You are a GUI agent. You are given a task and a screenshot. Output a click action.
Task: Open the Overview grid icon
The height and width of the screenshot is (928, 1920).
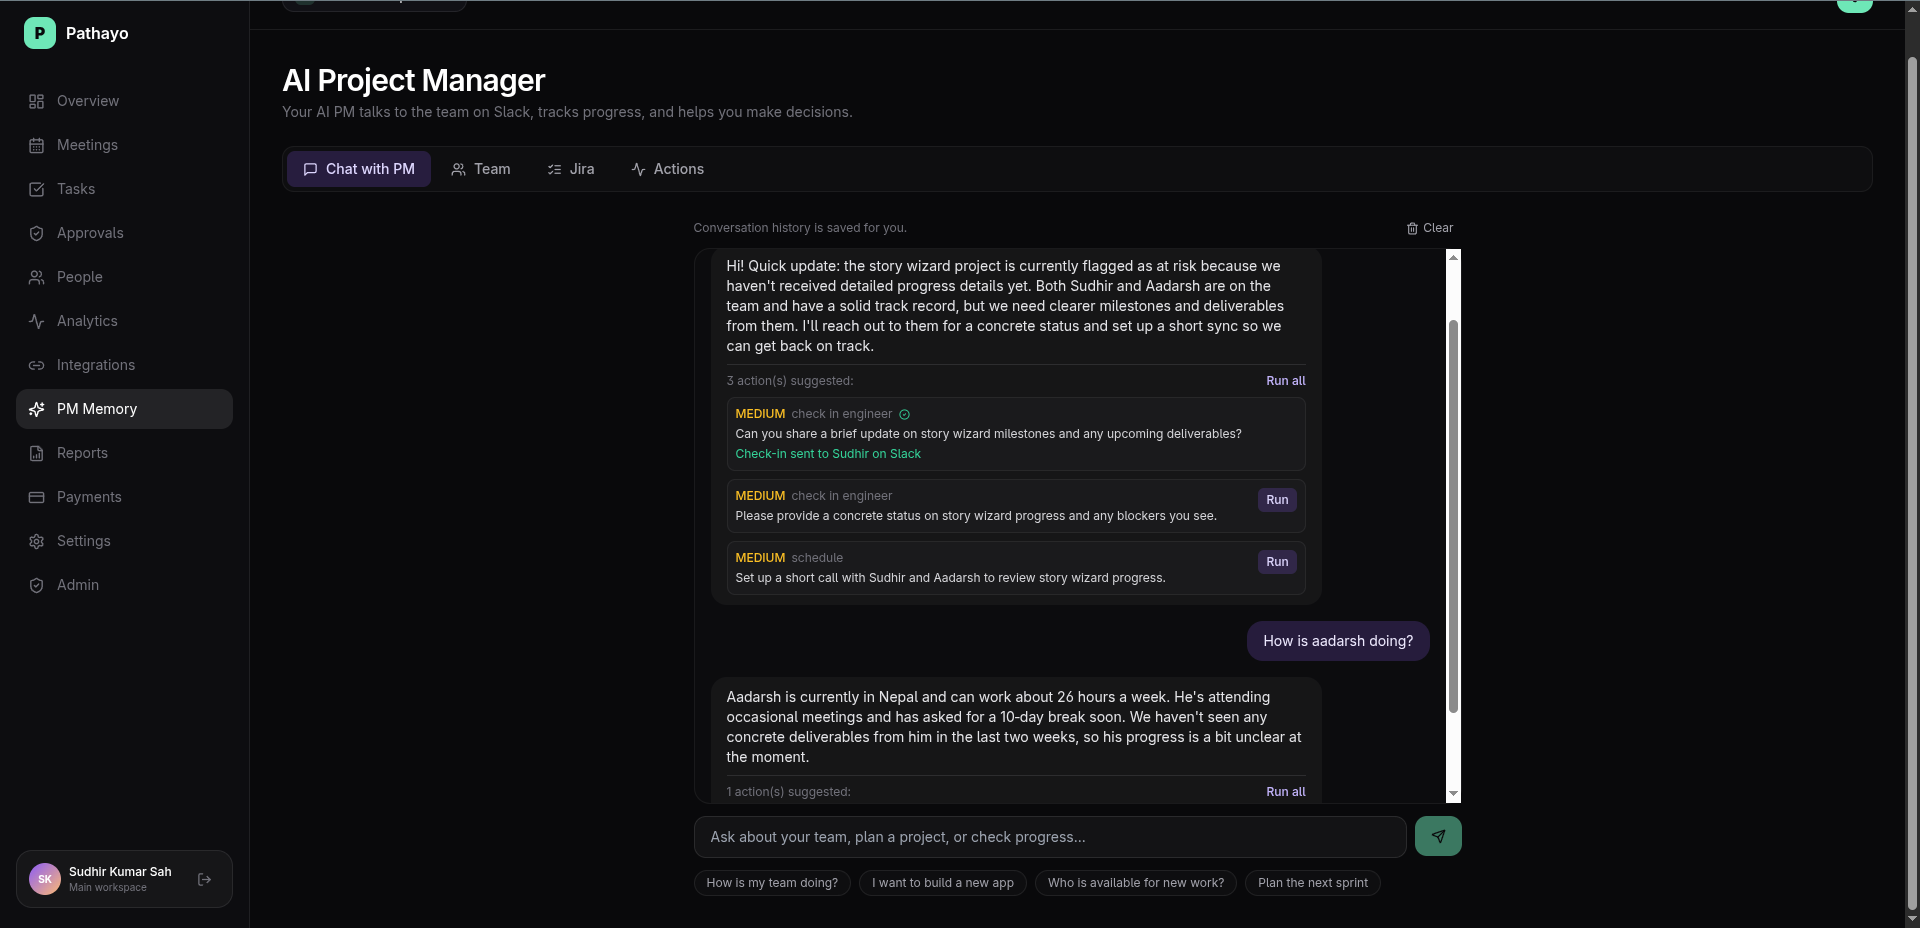(37, 101)
